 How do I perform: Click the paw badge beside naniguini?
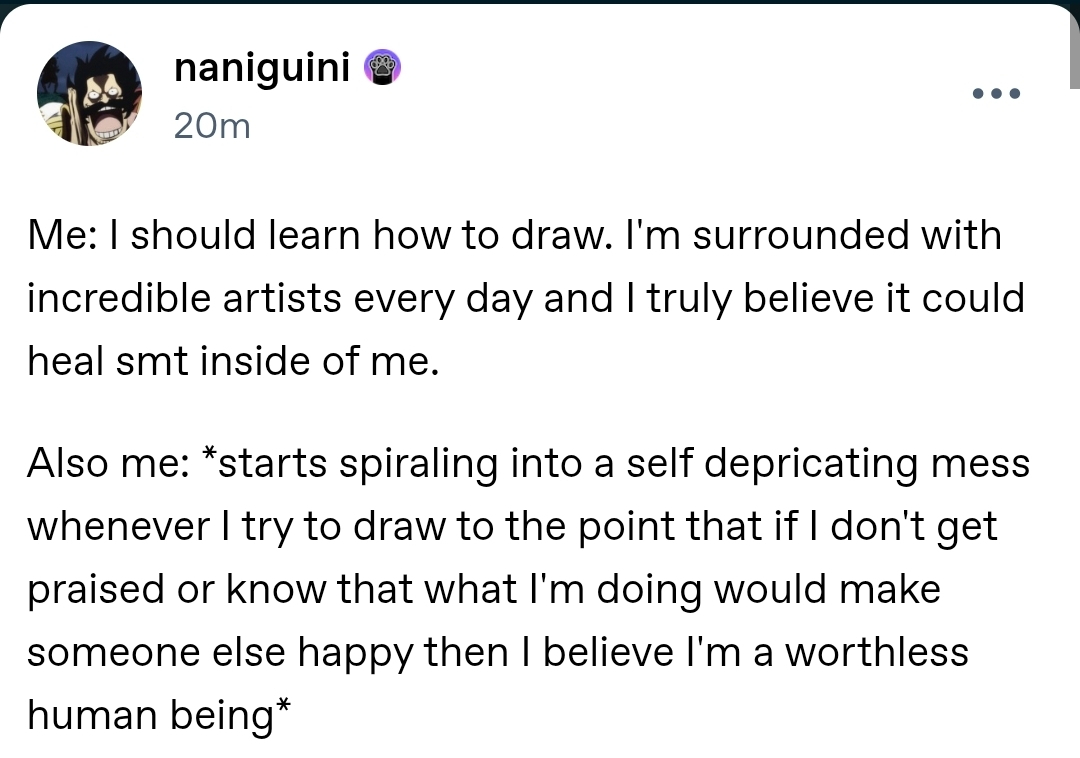pyautogui.click(x=384, y=68)
